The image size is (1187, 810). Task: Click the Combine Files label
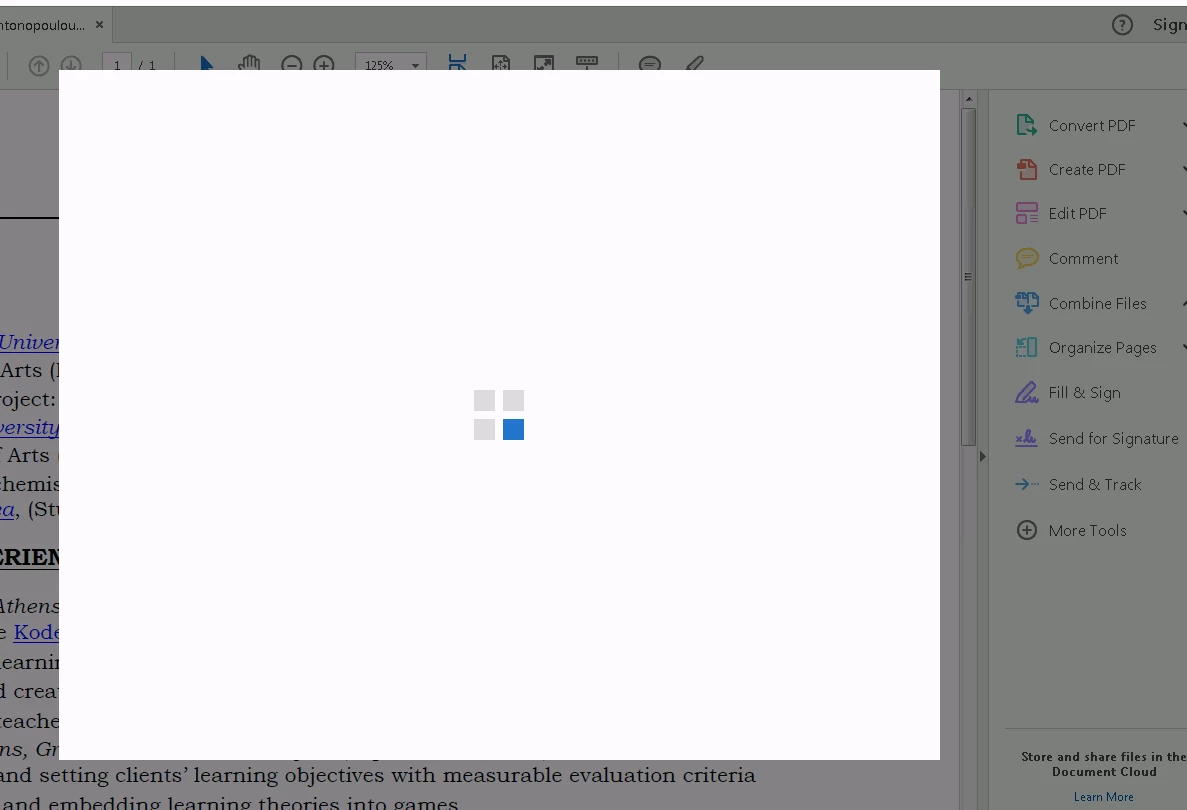tap(1097, 304)
